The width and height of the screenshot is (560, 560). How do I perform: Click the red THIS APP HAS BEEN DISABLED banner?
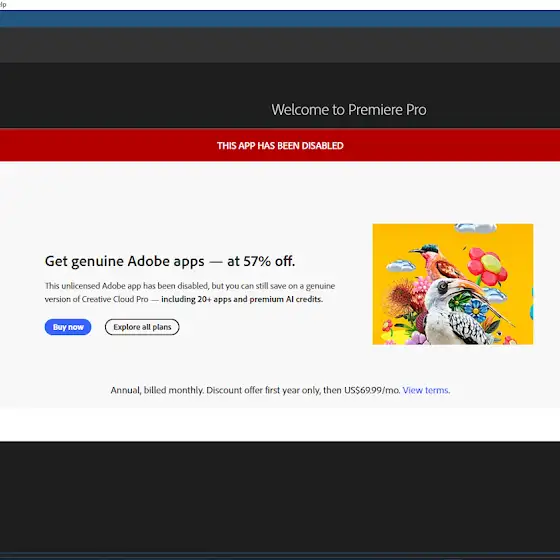(x=280, y=145)
